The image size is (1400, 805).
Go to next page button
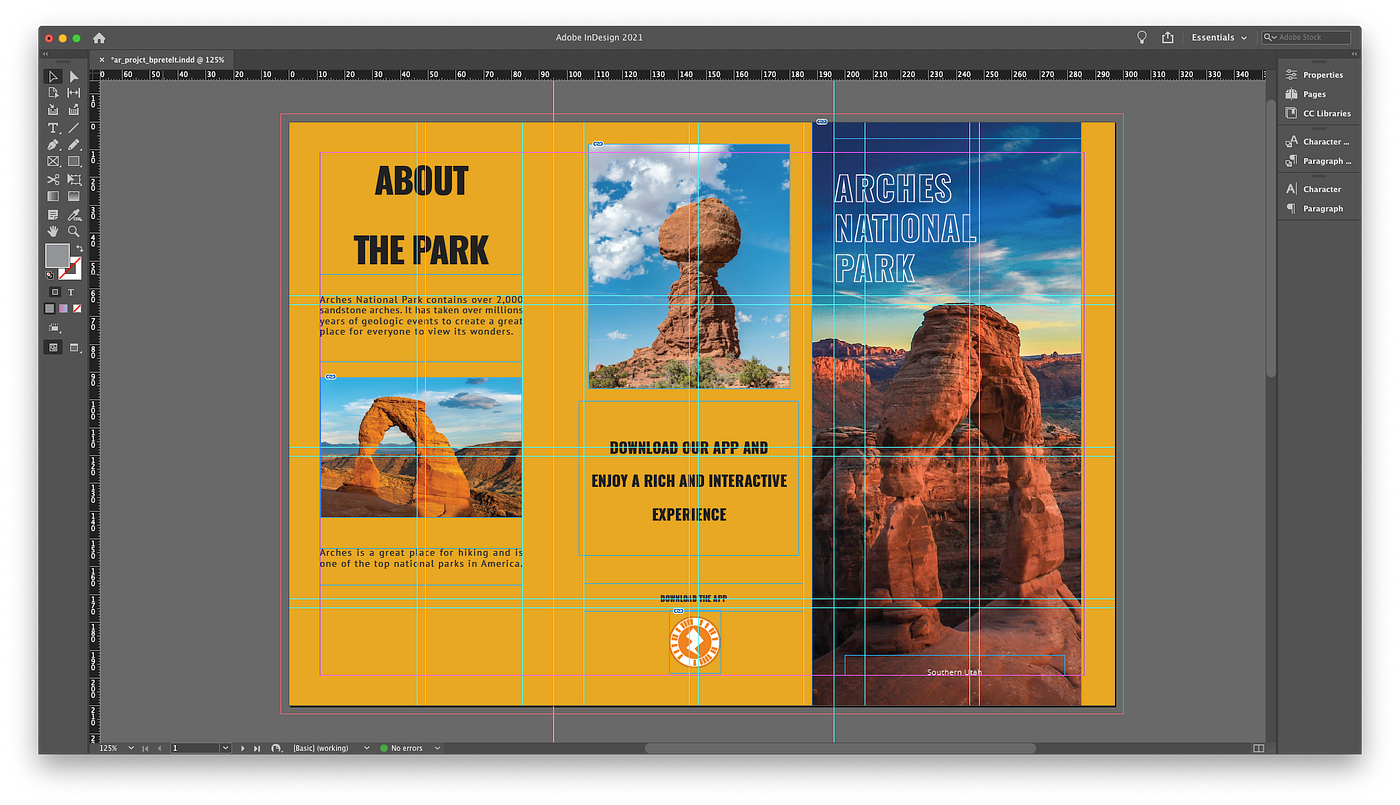[243, 748]
